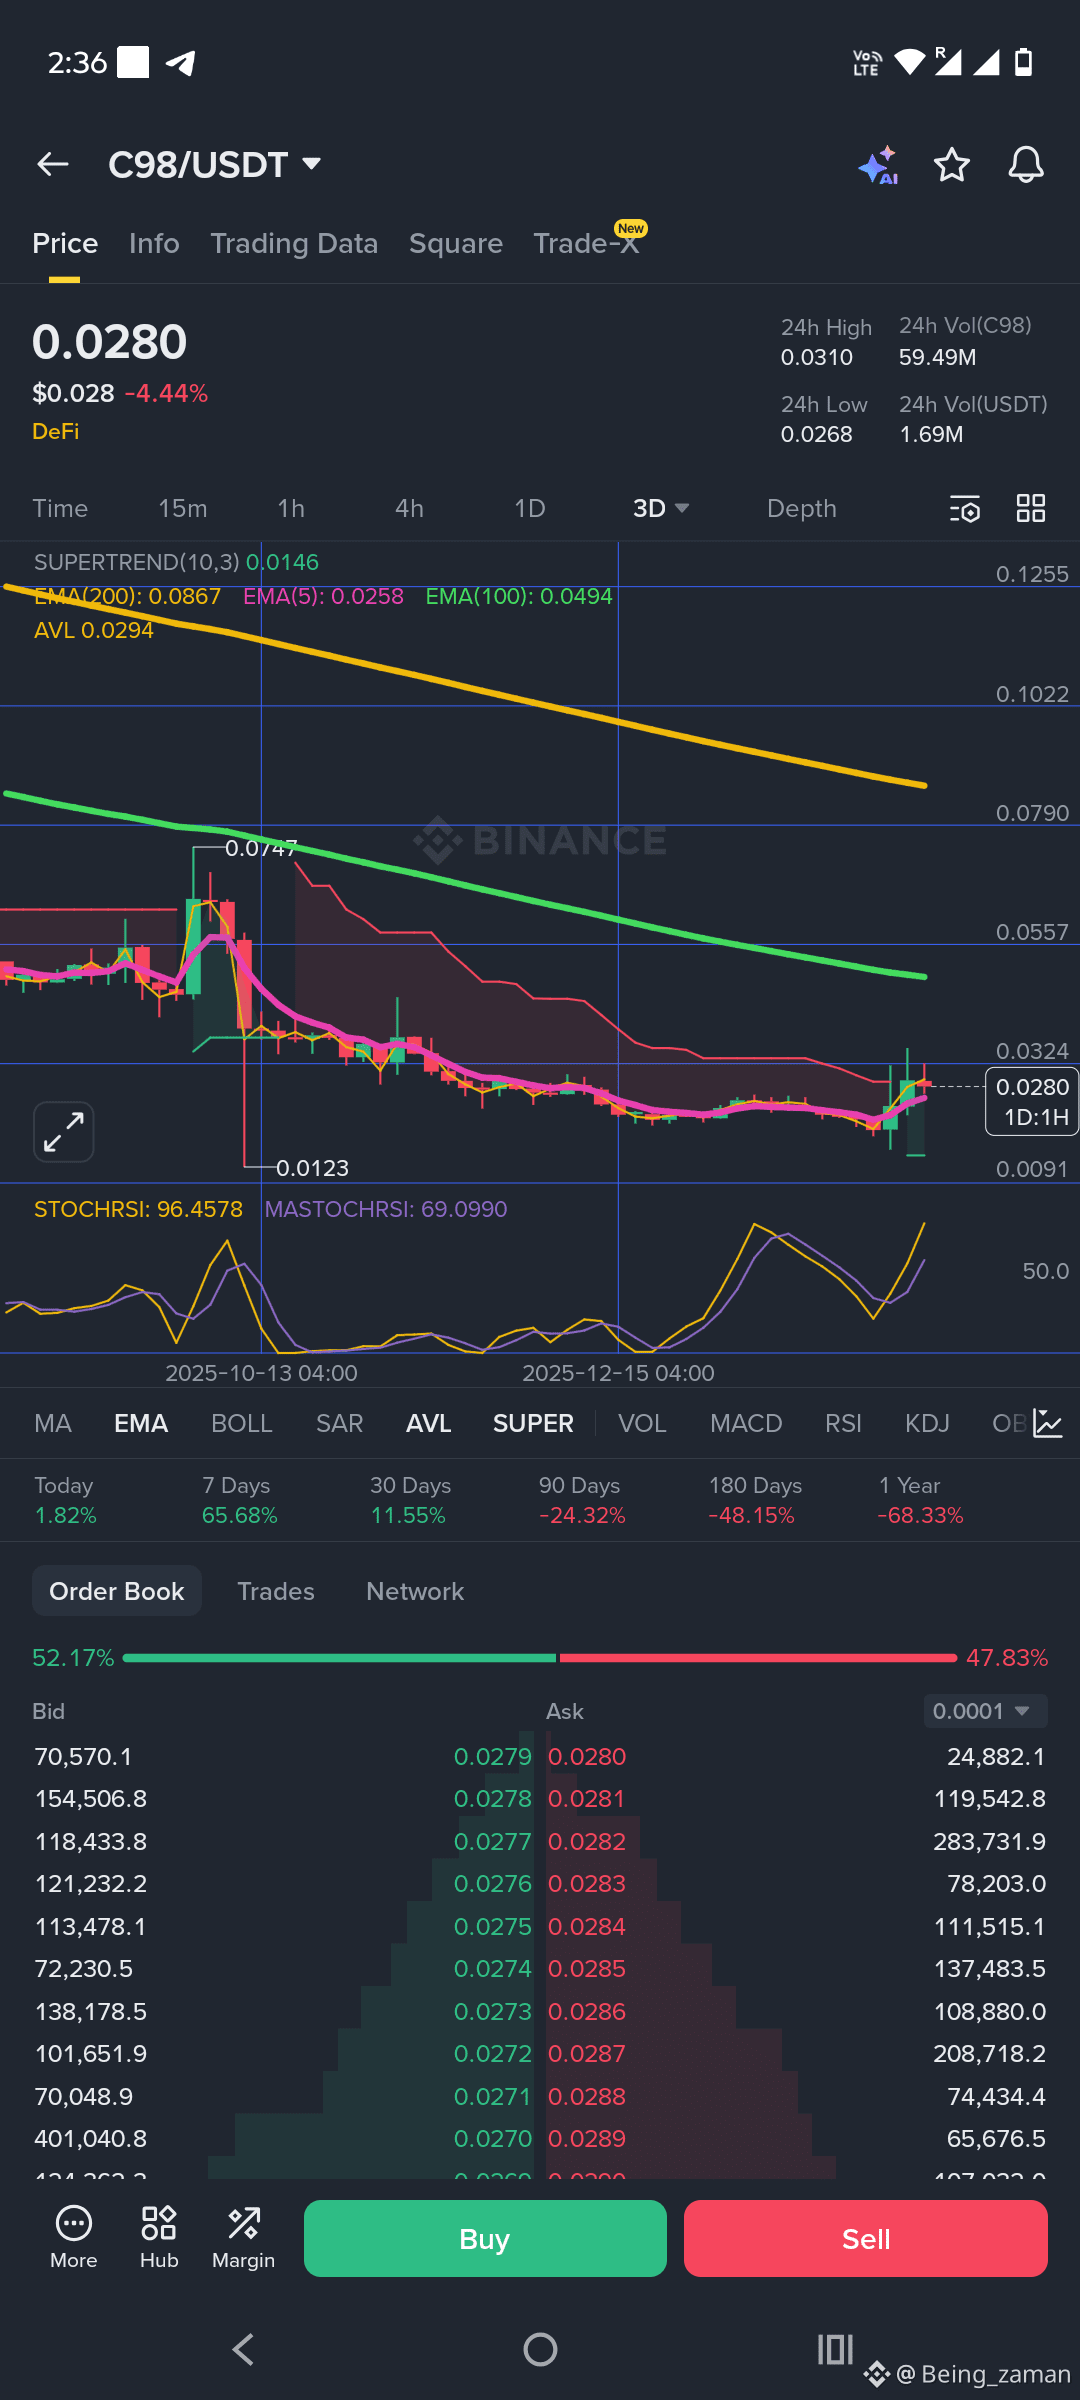Open the Trade-X tab
Viewport: 1080px width, 2400px height.
587,243
